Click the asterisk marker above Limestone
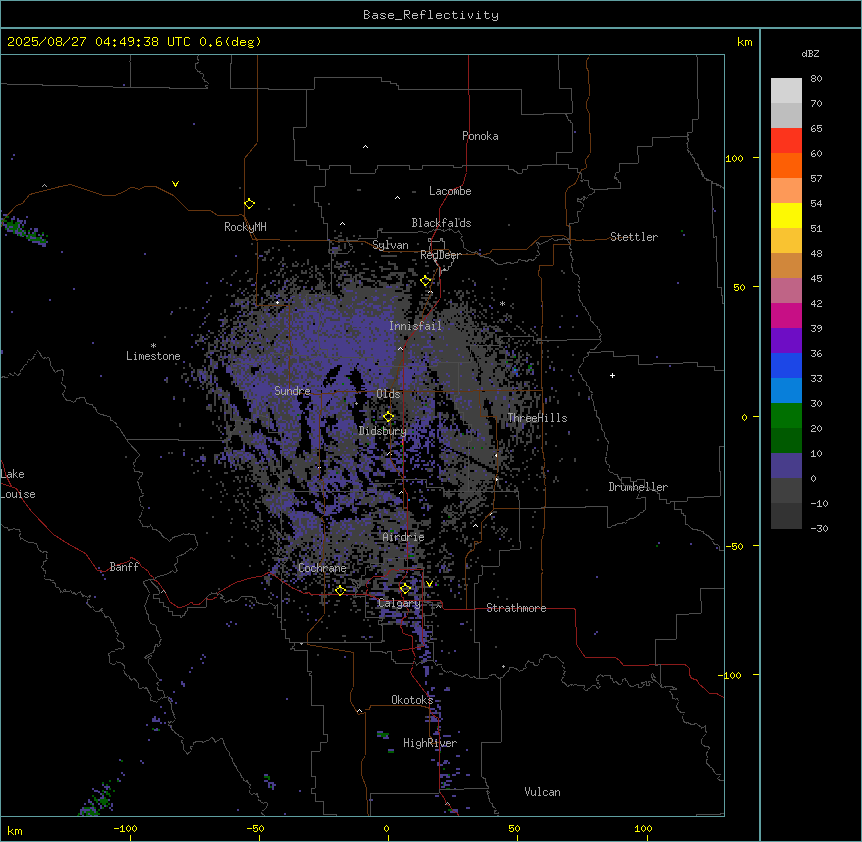862x842 pixels. (x=153, y=345)
